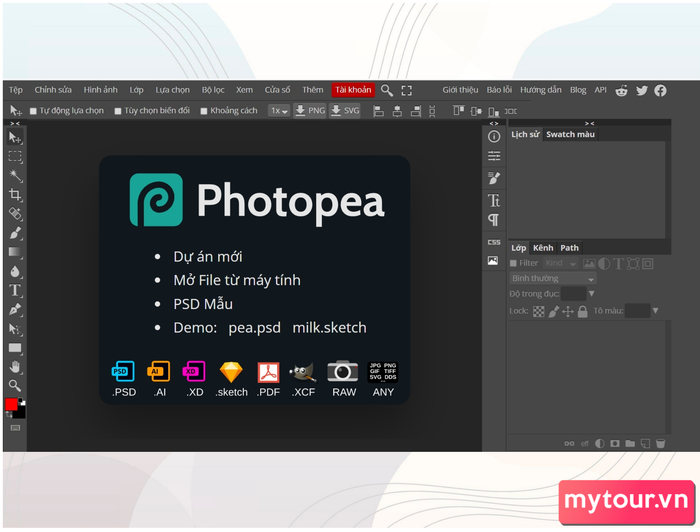Select the Path Select tool
The image size is (700, 532).
pyautogui.click(x=15, y=329)
